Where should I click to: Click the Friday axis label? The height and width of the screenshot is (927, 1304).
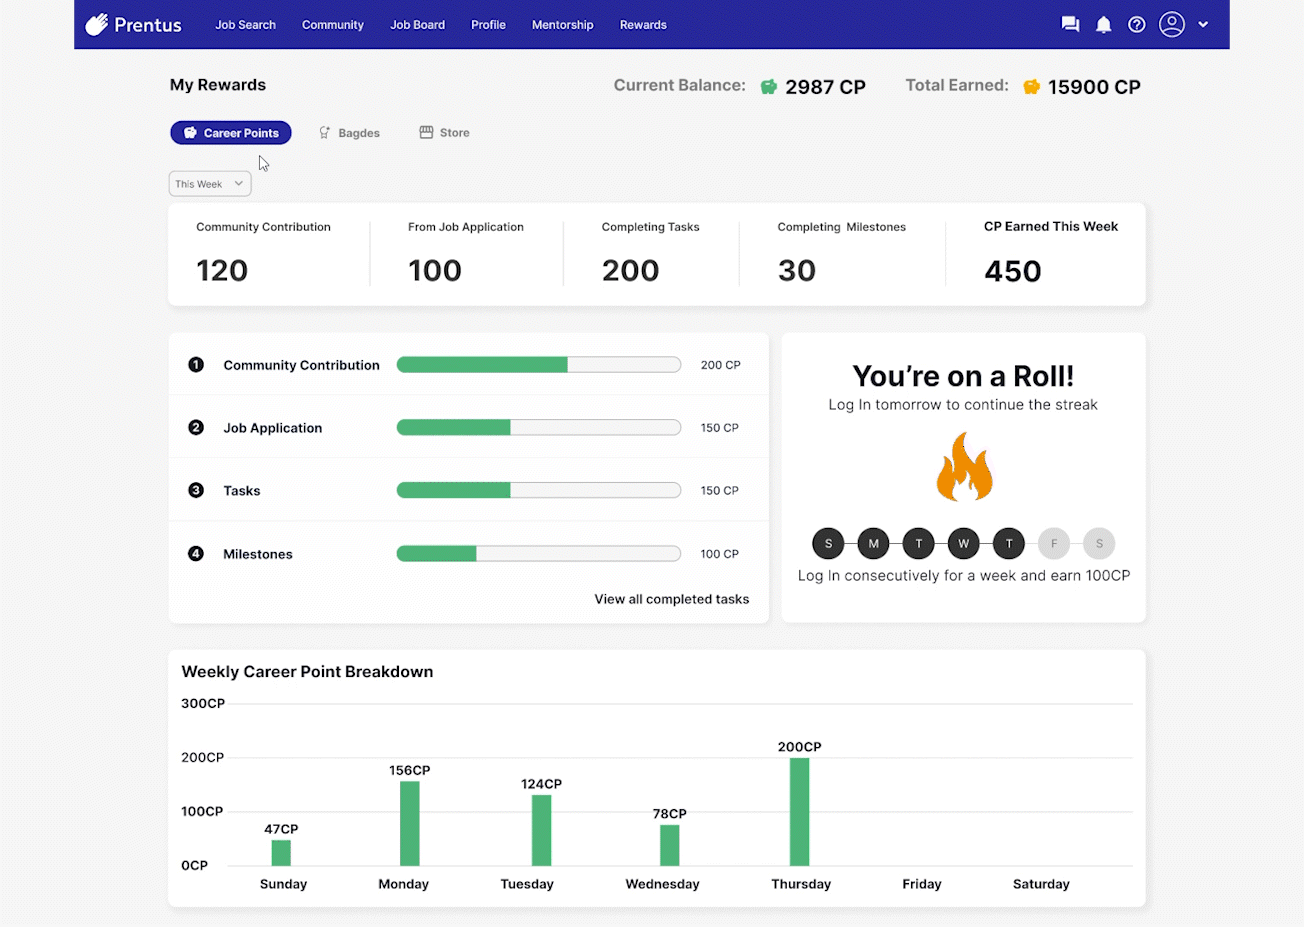click(922, 884)
